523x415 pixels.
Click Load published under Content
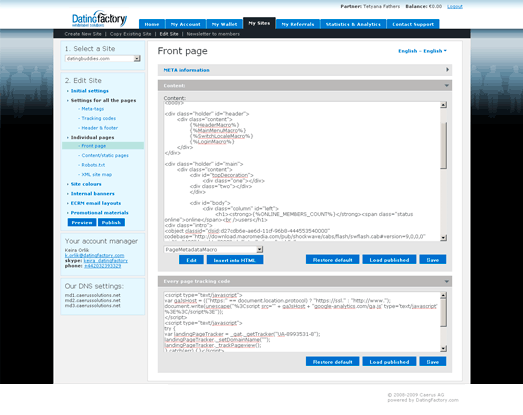[389, 260]
